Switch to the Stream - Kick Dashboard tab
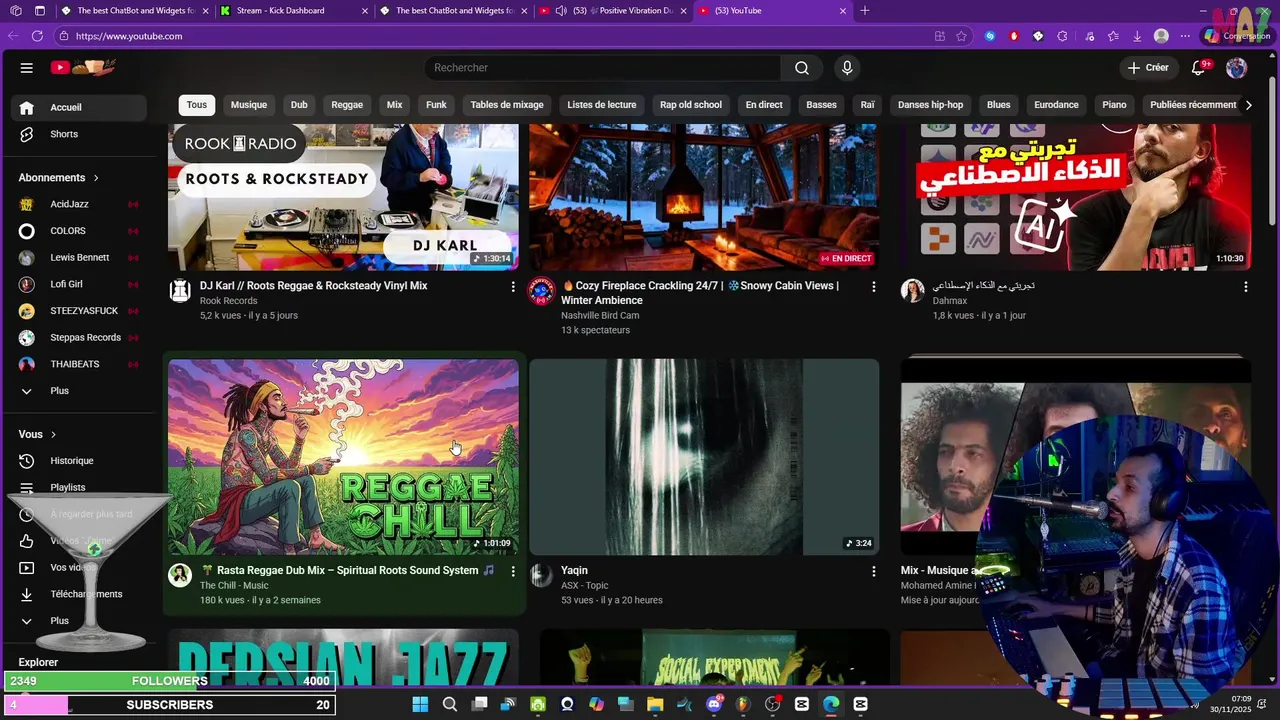Screen dimensions: 1280x720 click(292, 11)
